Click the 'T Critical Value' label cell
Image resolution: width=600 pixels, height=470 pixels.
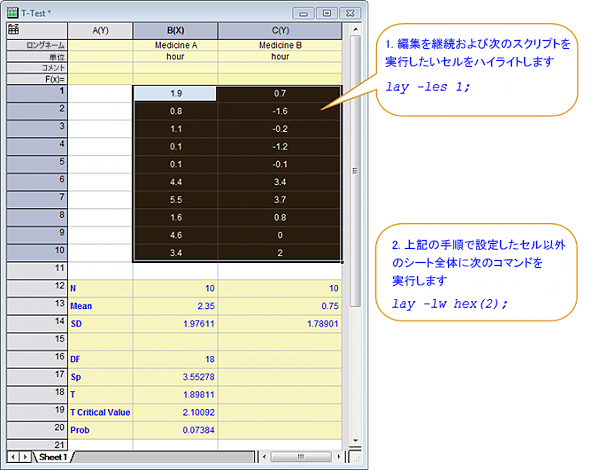pos(100,412)
